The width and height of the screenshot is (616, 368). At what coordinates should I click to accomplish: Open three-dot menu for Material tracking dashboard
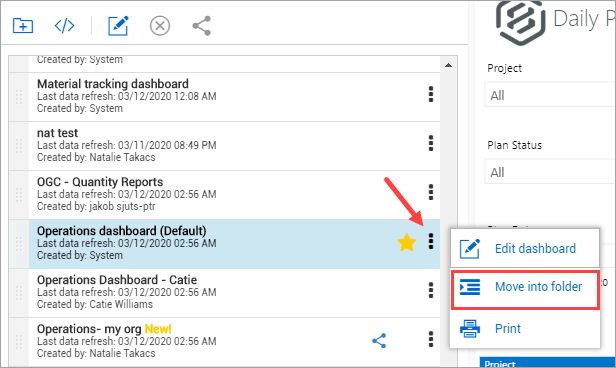(431, 94)
